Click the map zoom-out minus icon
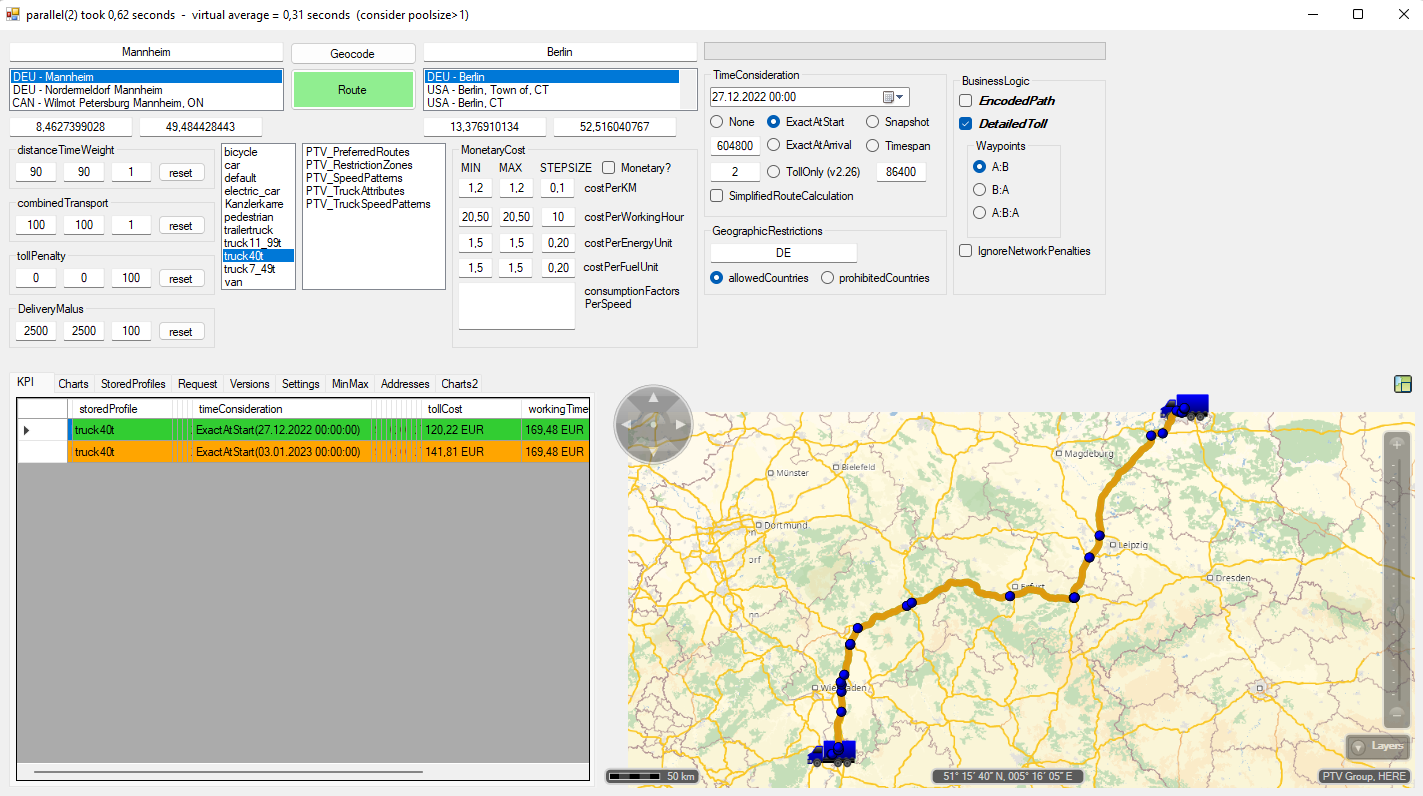The height and width of the screenshot is (796, 1423). (x=1397, y=714)
